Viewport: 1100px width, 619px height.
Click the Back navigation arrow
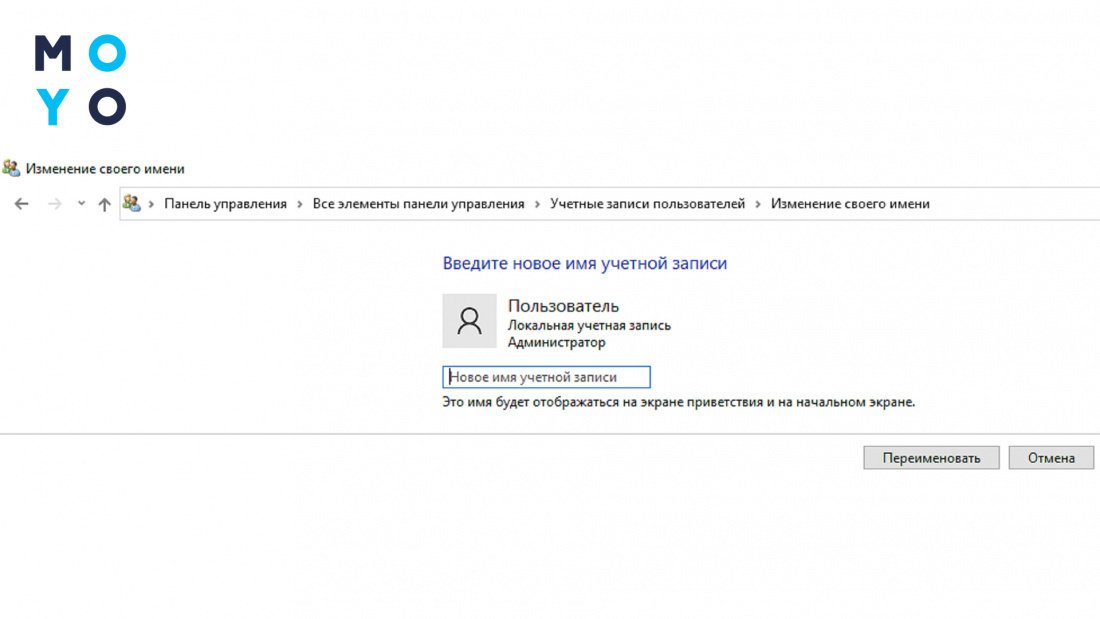[x=22, y=204]
